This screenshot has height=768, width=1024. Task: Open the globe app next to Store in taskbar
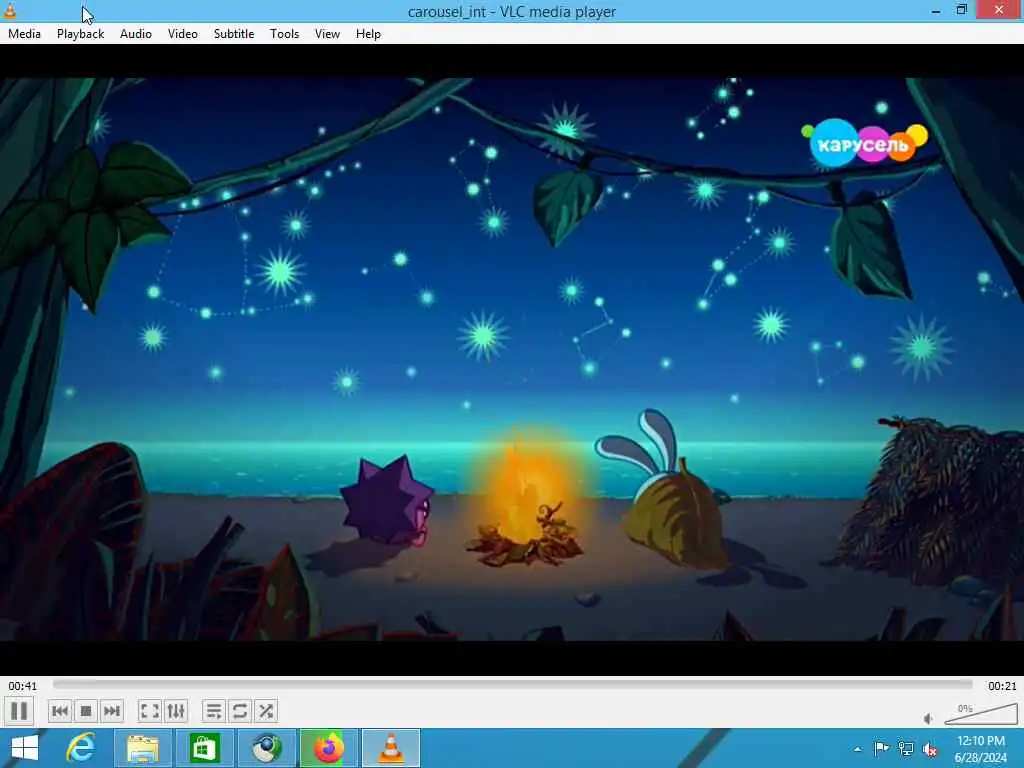266,748
